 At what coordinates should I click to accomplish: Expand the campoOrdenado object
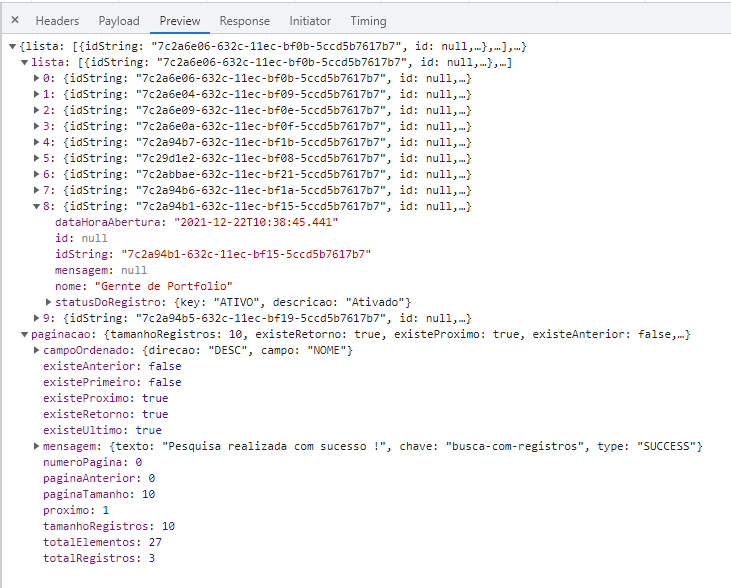pos(36,350)
